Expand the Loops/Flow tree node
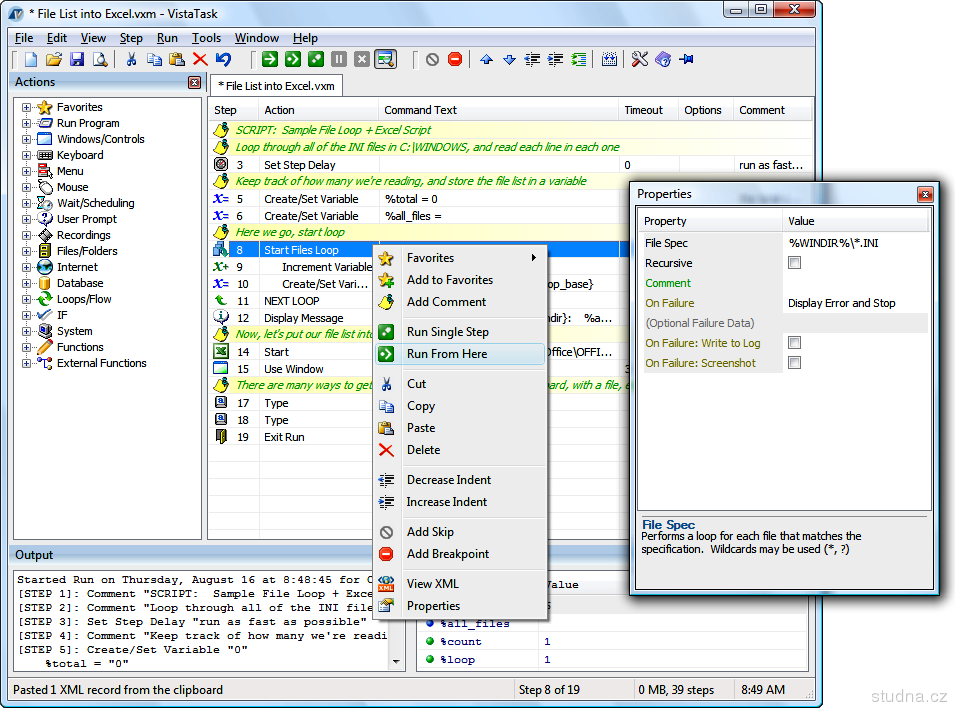This screenshot has height=708, width=955. (27, 299)
